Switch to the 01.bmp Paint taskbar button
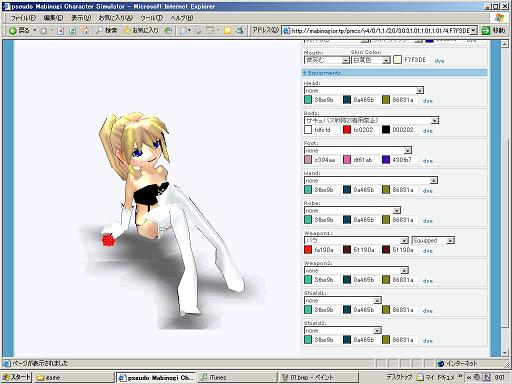This screenshot has width=512, height=384. (318, 377)
